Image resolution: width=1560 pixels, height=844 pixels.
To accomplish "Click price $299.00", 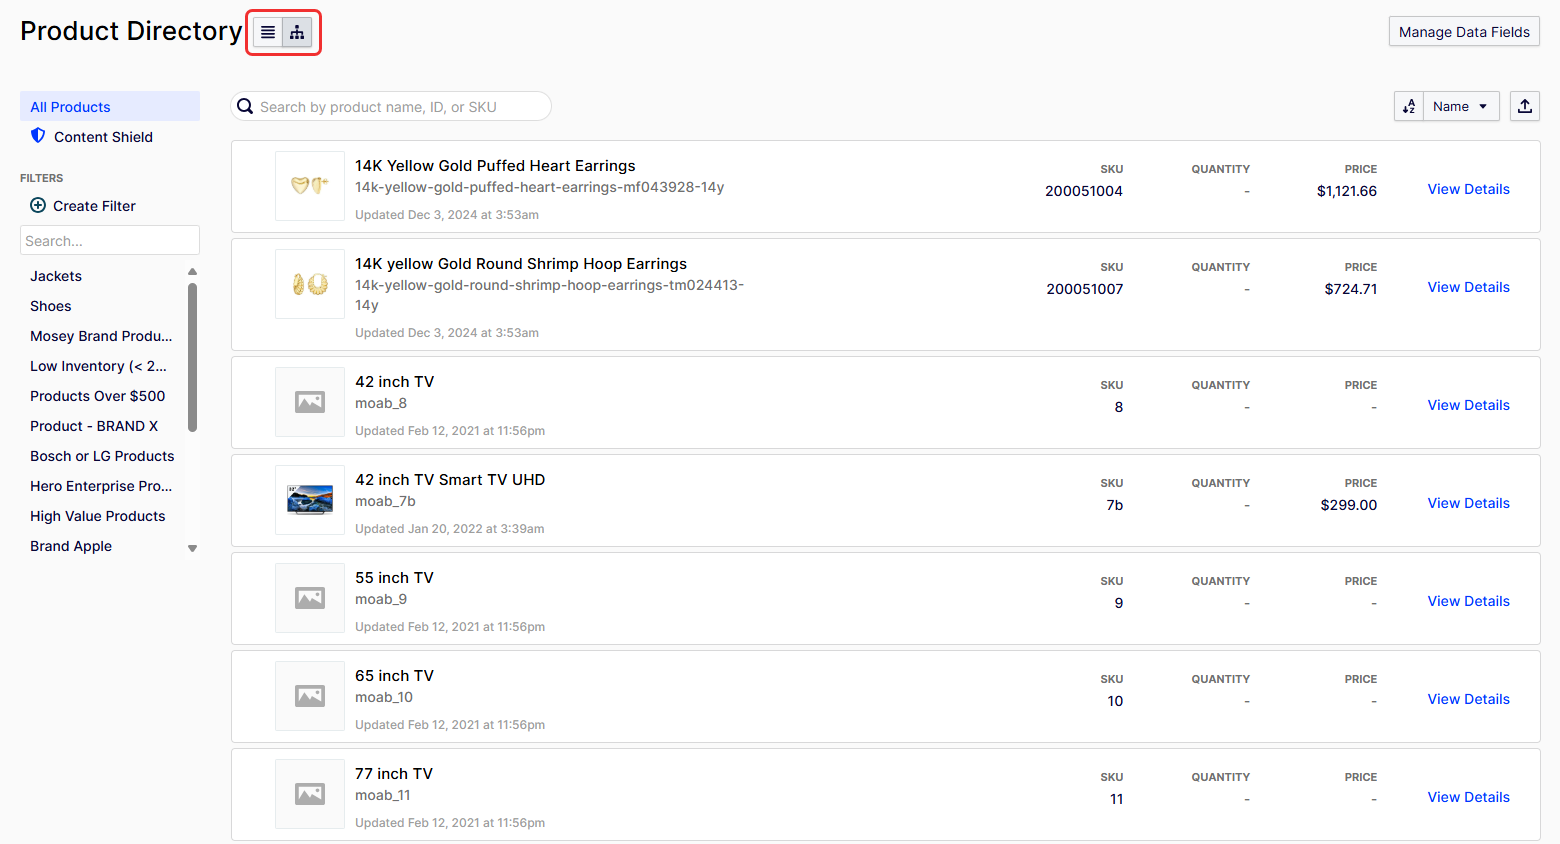I will (1349, 505).
